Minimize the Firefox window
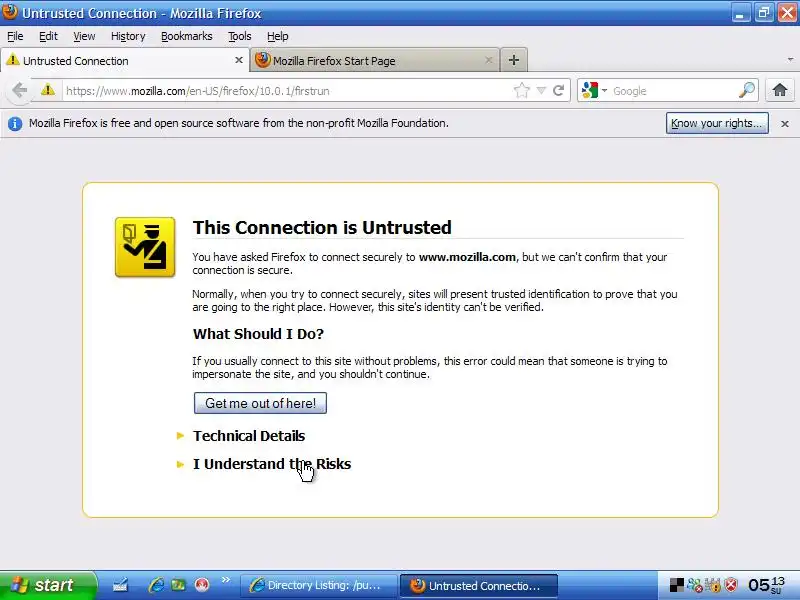Screen dimensions: 800x600 [x=740, y=13]
